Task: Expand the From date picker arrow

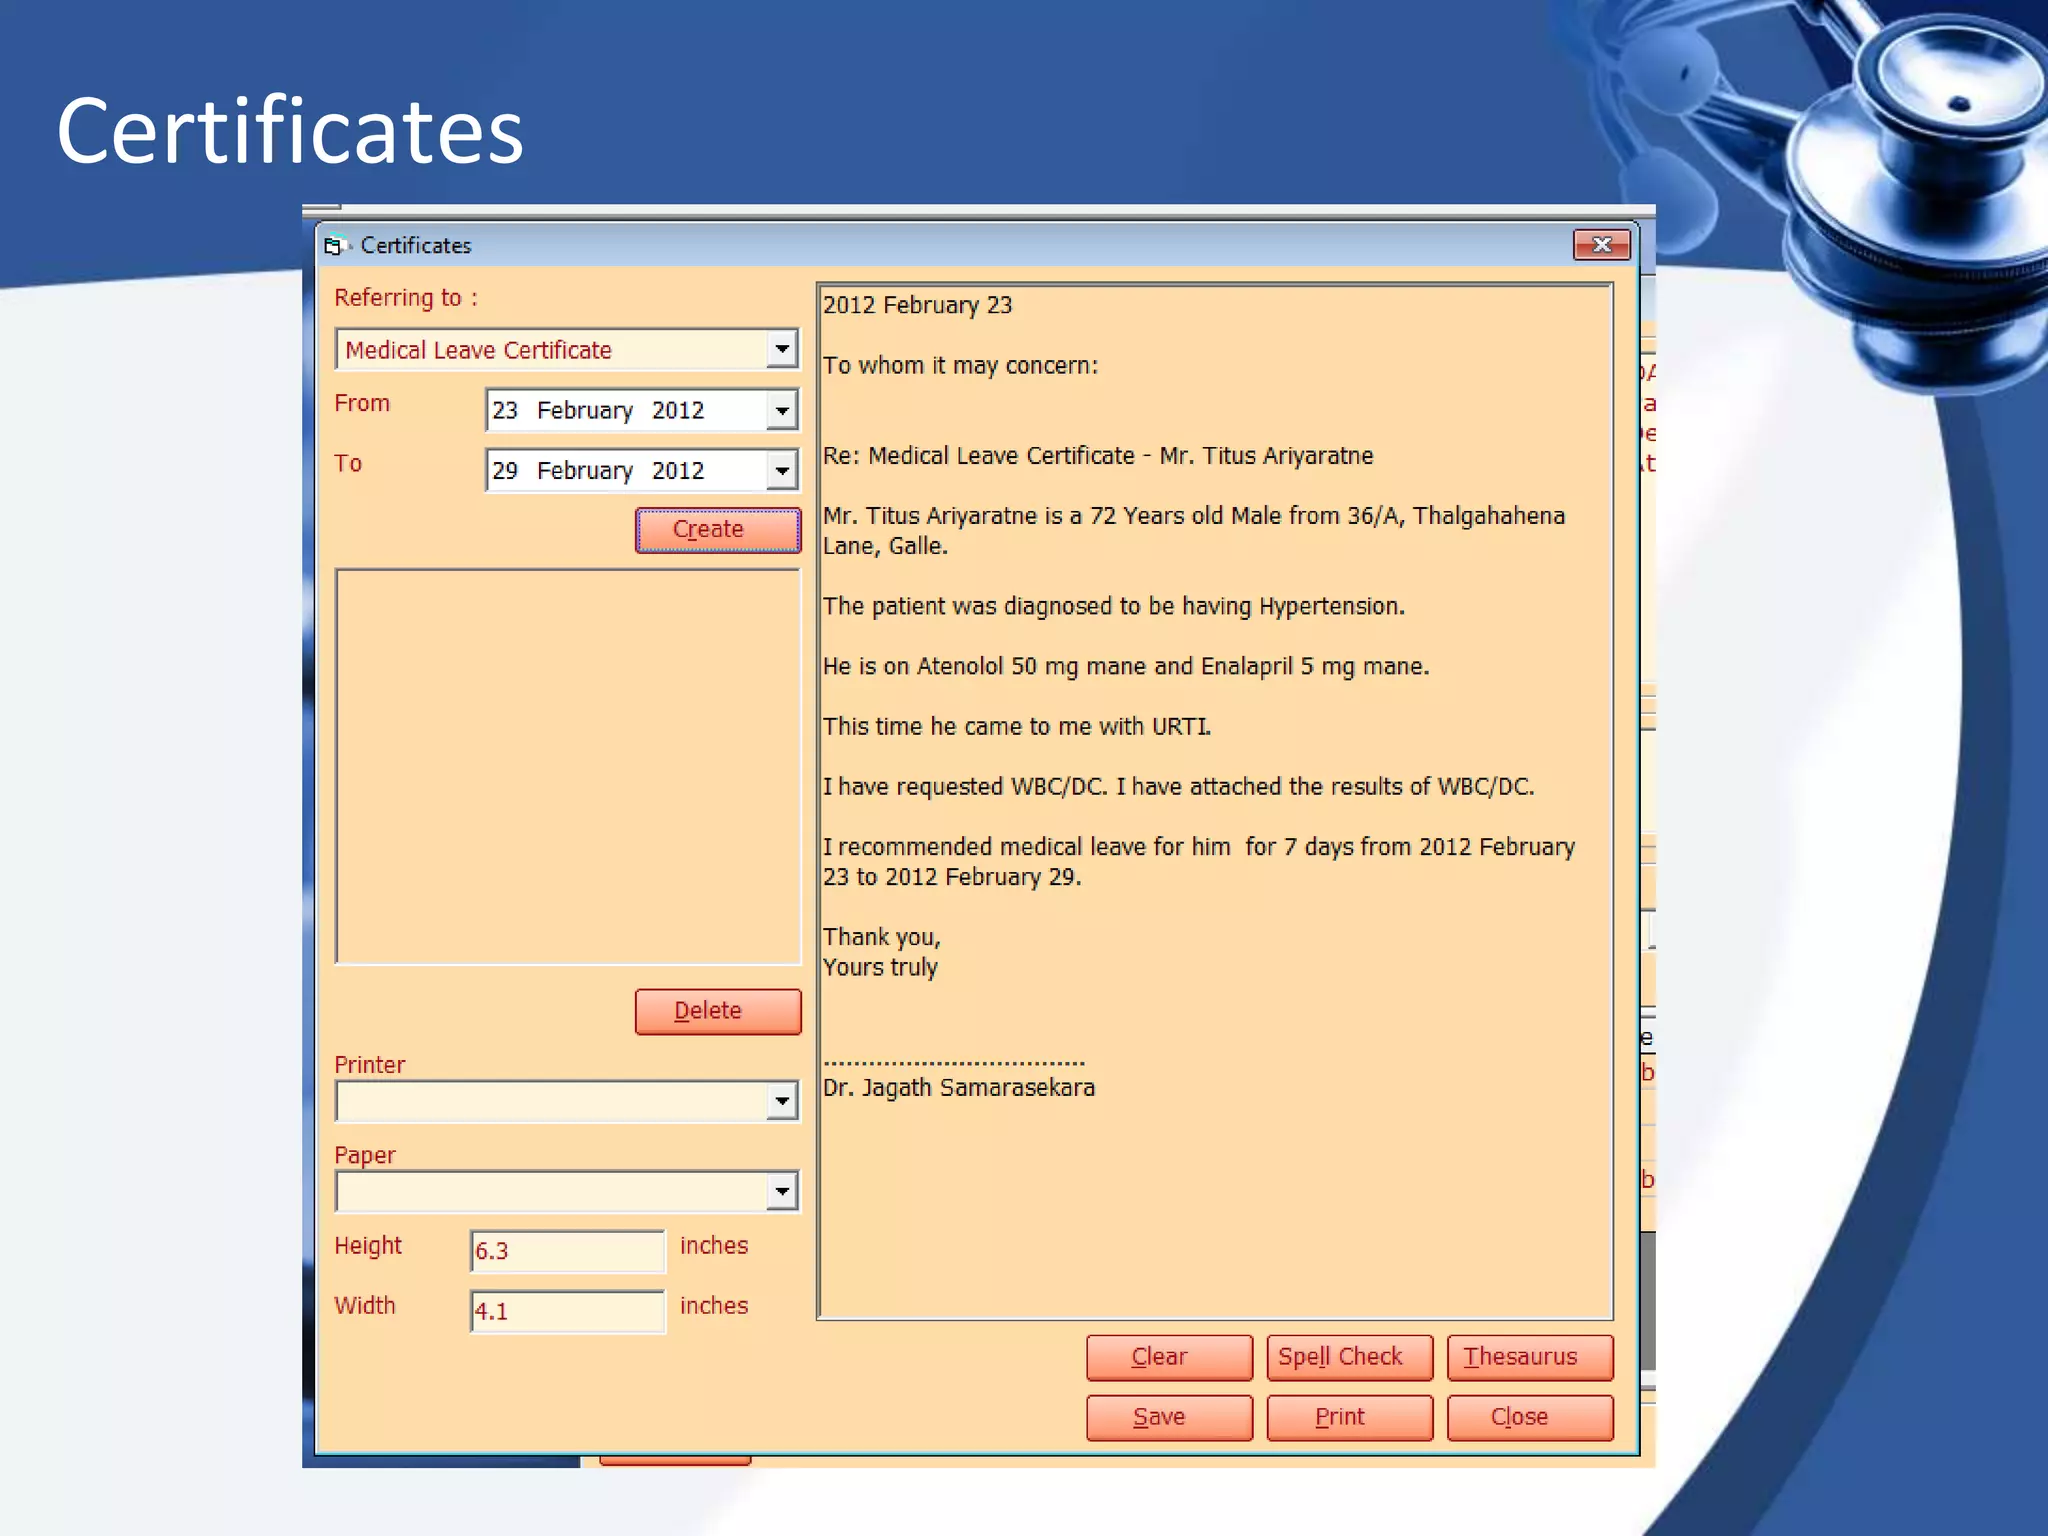Action: (x=782, y=410)
